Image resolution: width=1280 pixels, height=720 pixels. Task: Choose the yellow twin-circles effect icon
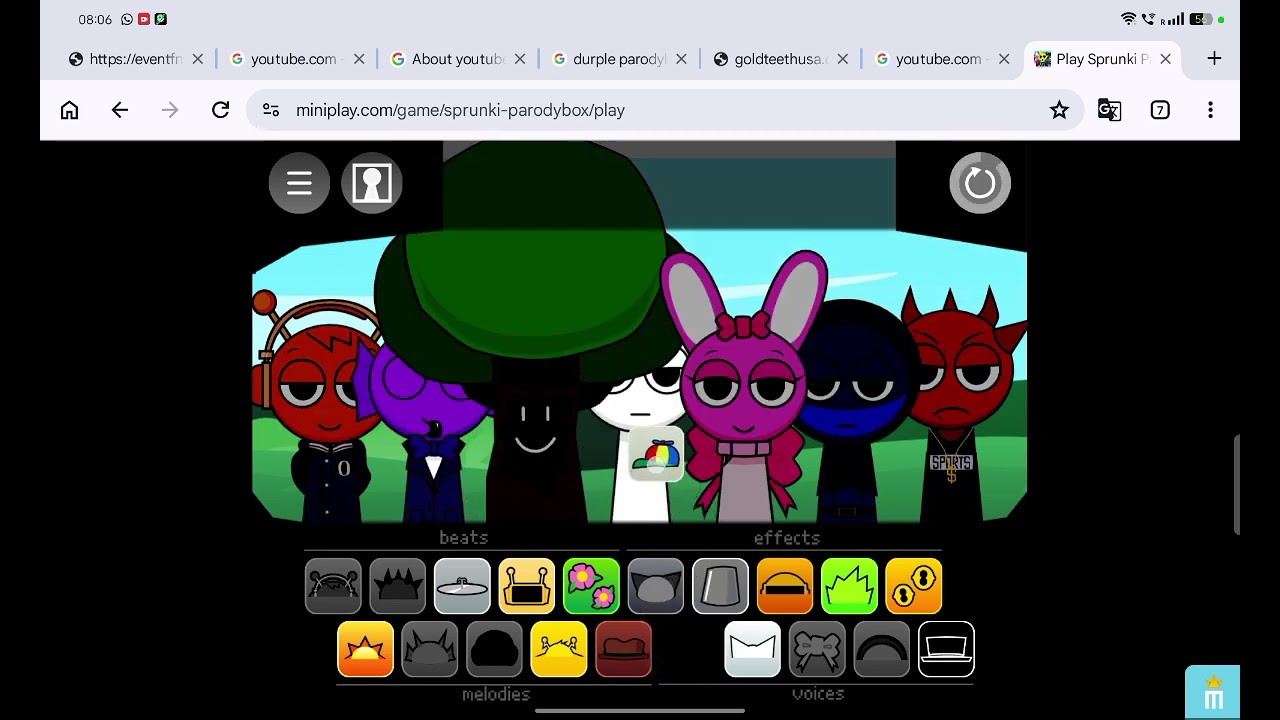(914, 586)
